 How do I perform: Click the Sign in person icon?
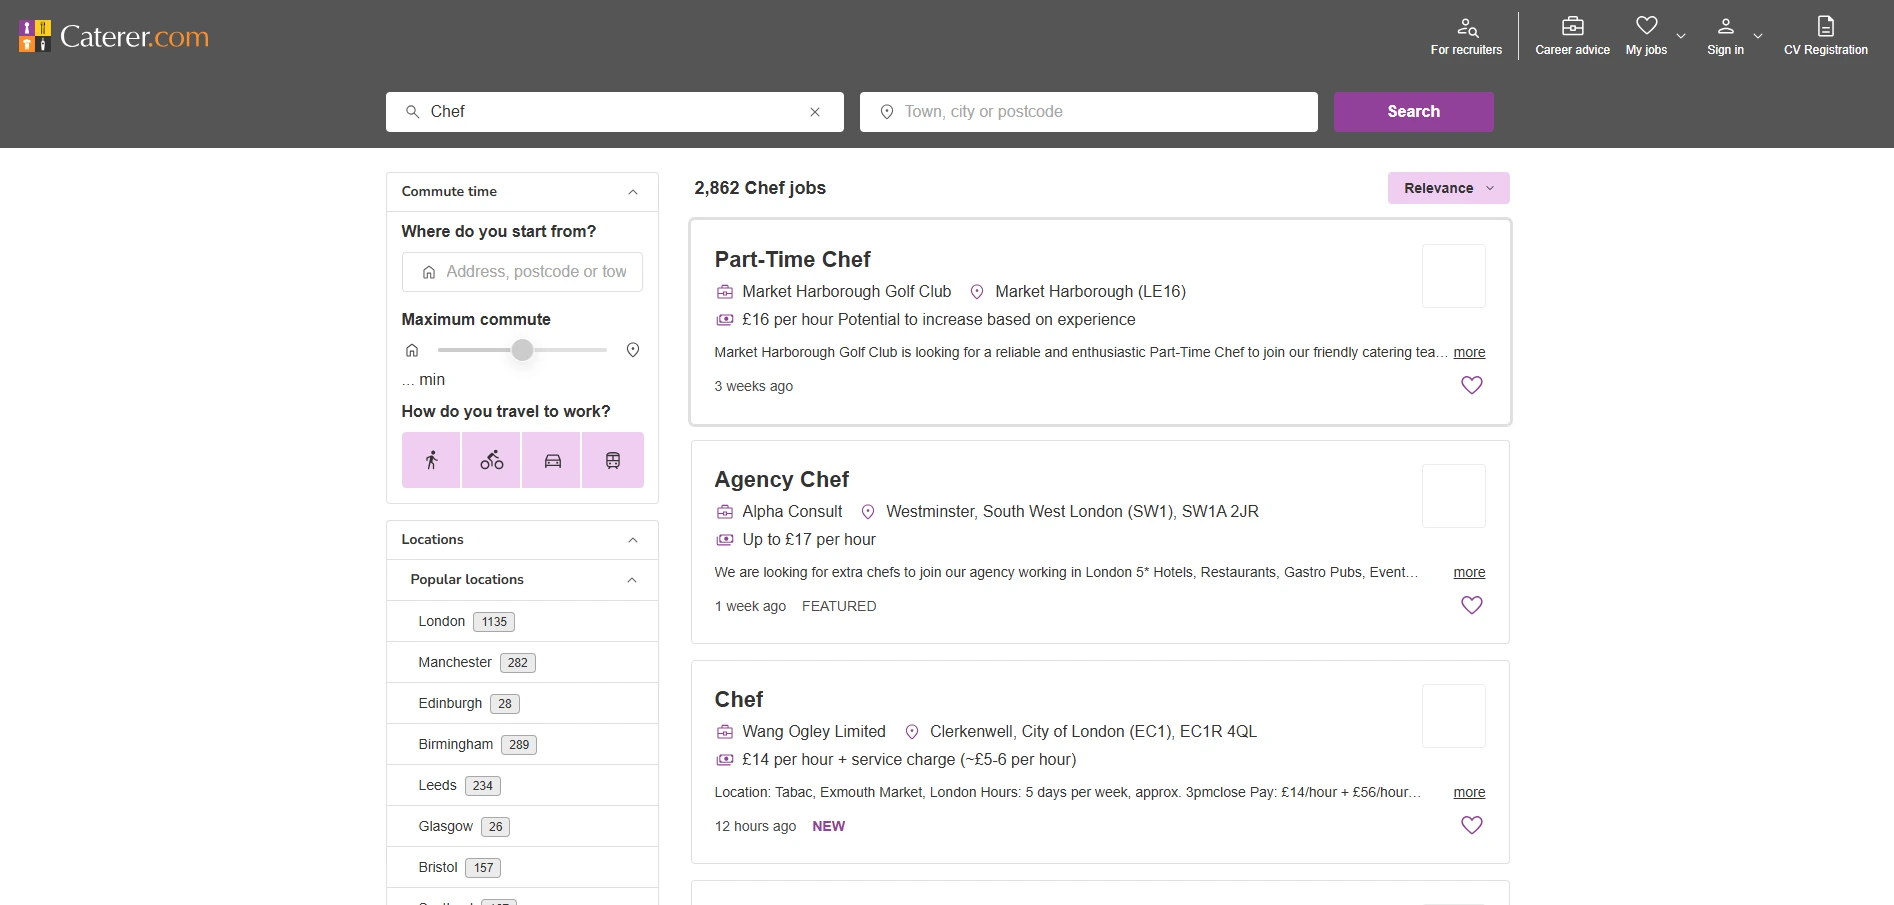coord(1725,26)
